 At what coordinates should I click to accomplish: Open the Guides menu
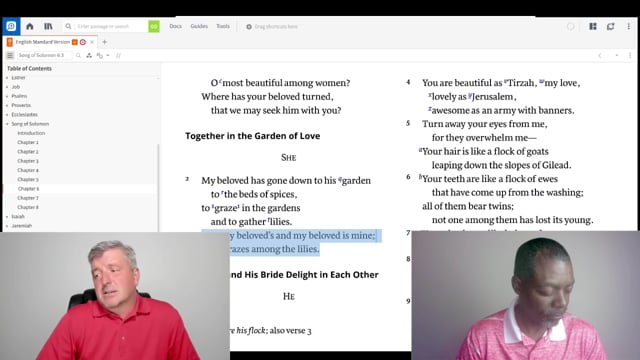click(x=199, y=26)
